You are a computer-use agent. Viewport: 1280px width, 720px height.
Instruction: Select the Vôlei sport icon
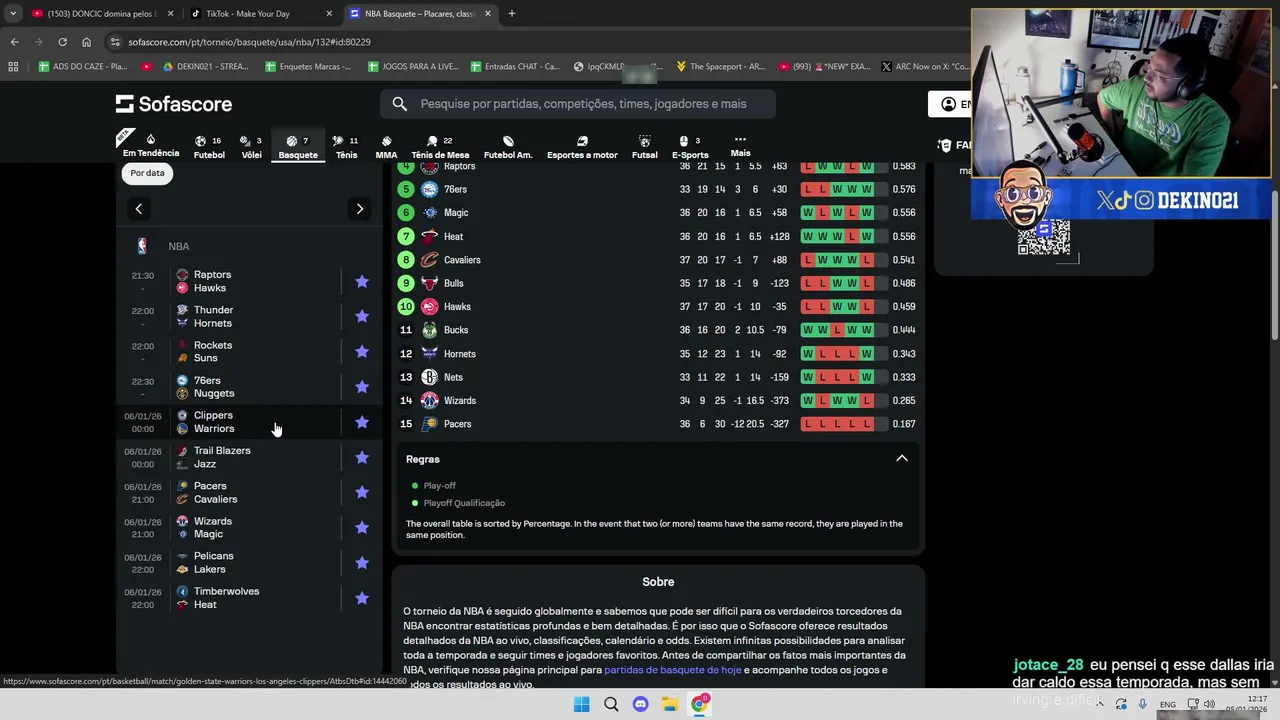click(251, 147)
